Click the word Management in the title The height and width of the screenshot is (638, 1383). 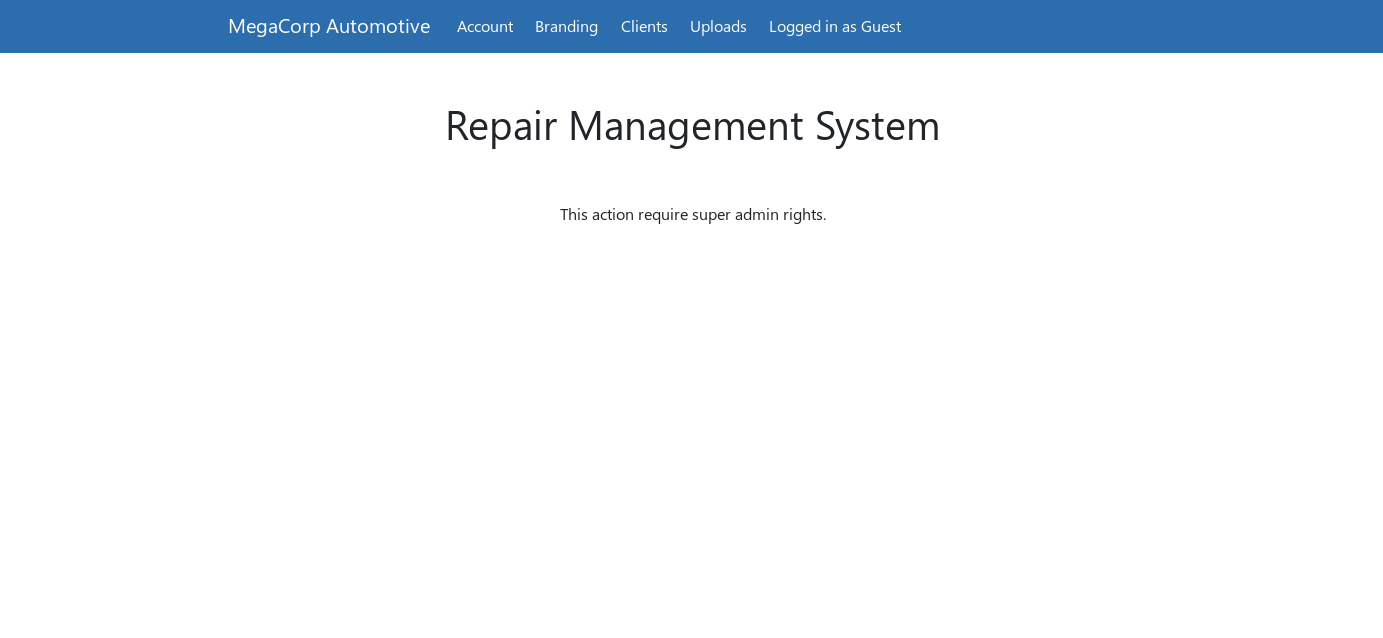click(685, 125)
